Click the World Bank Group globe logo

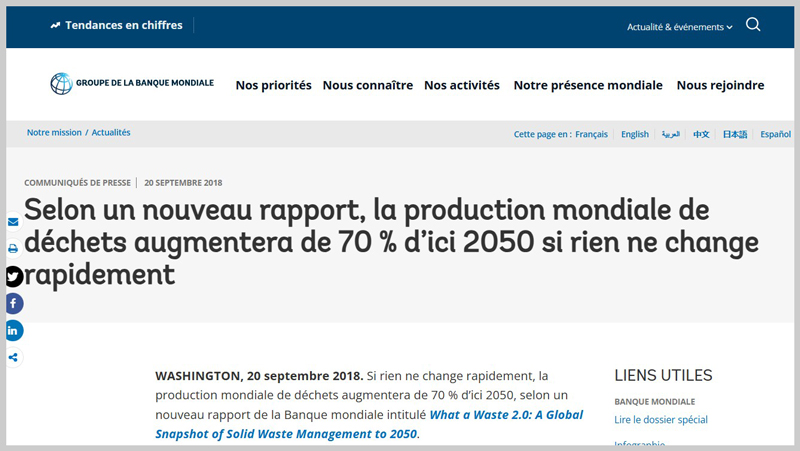click(61, 84)
